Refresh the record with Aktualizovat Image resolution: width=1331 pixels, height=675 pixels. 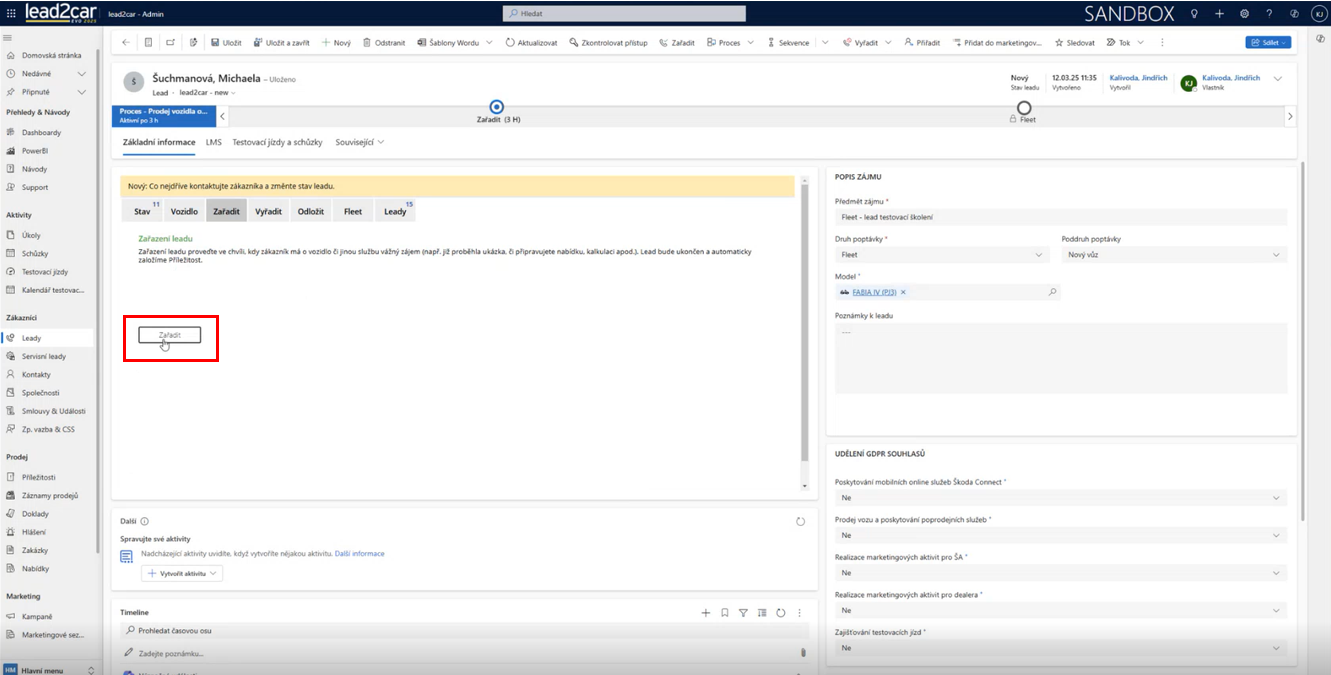pyautogui.click(x=510, y=43)
